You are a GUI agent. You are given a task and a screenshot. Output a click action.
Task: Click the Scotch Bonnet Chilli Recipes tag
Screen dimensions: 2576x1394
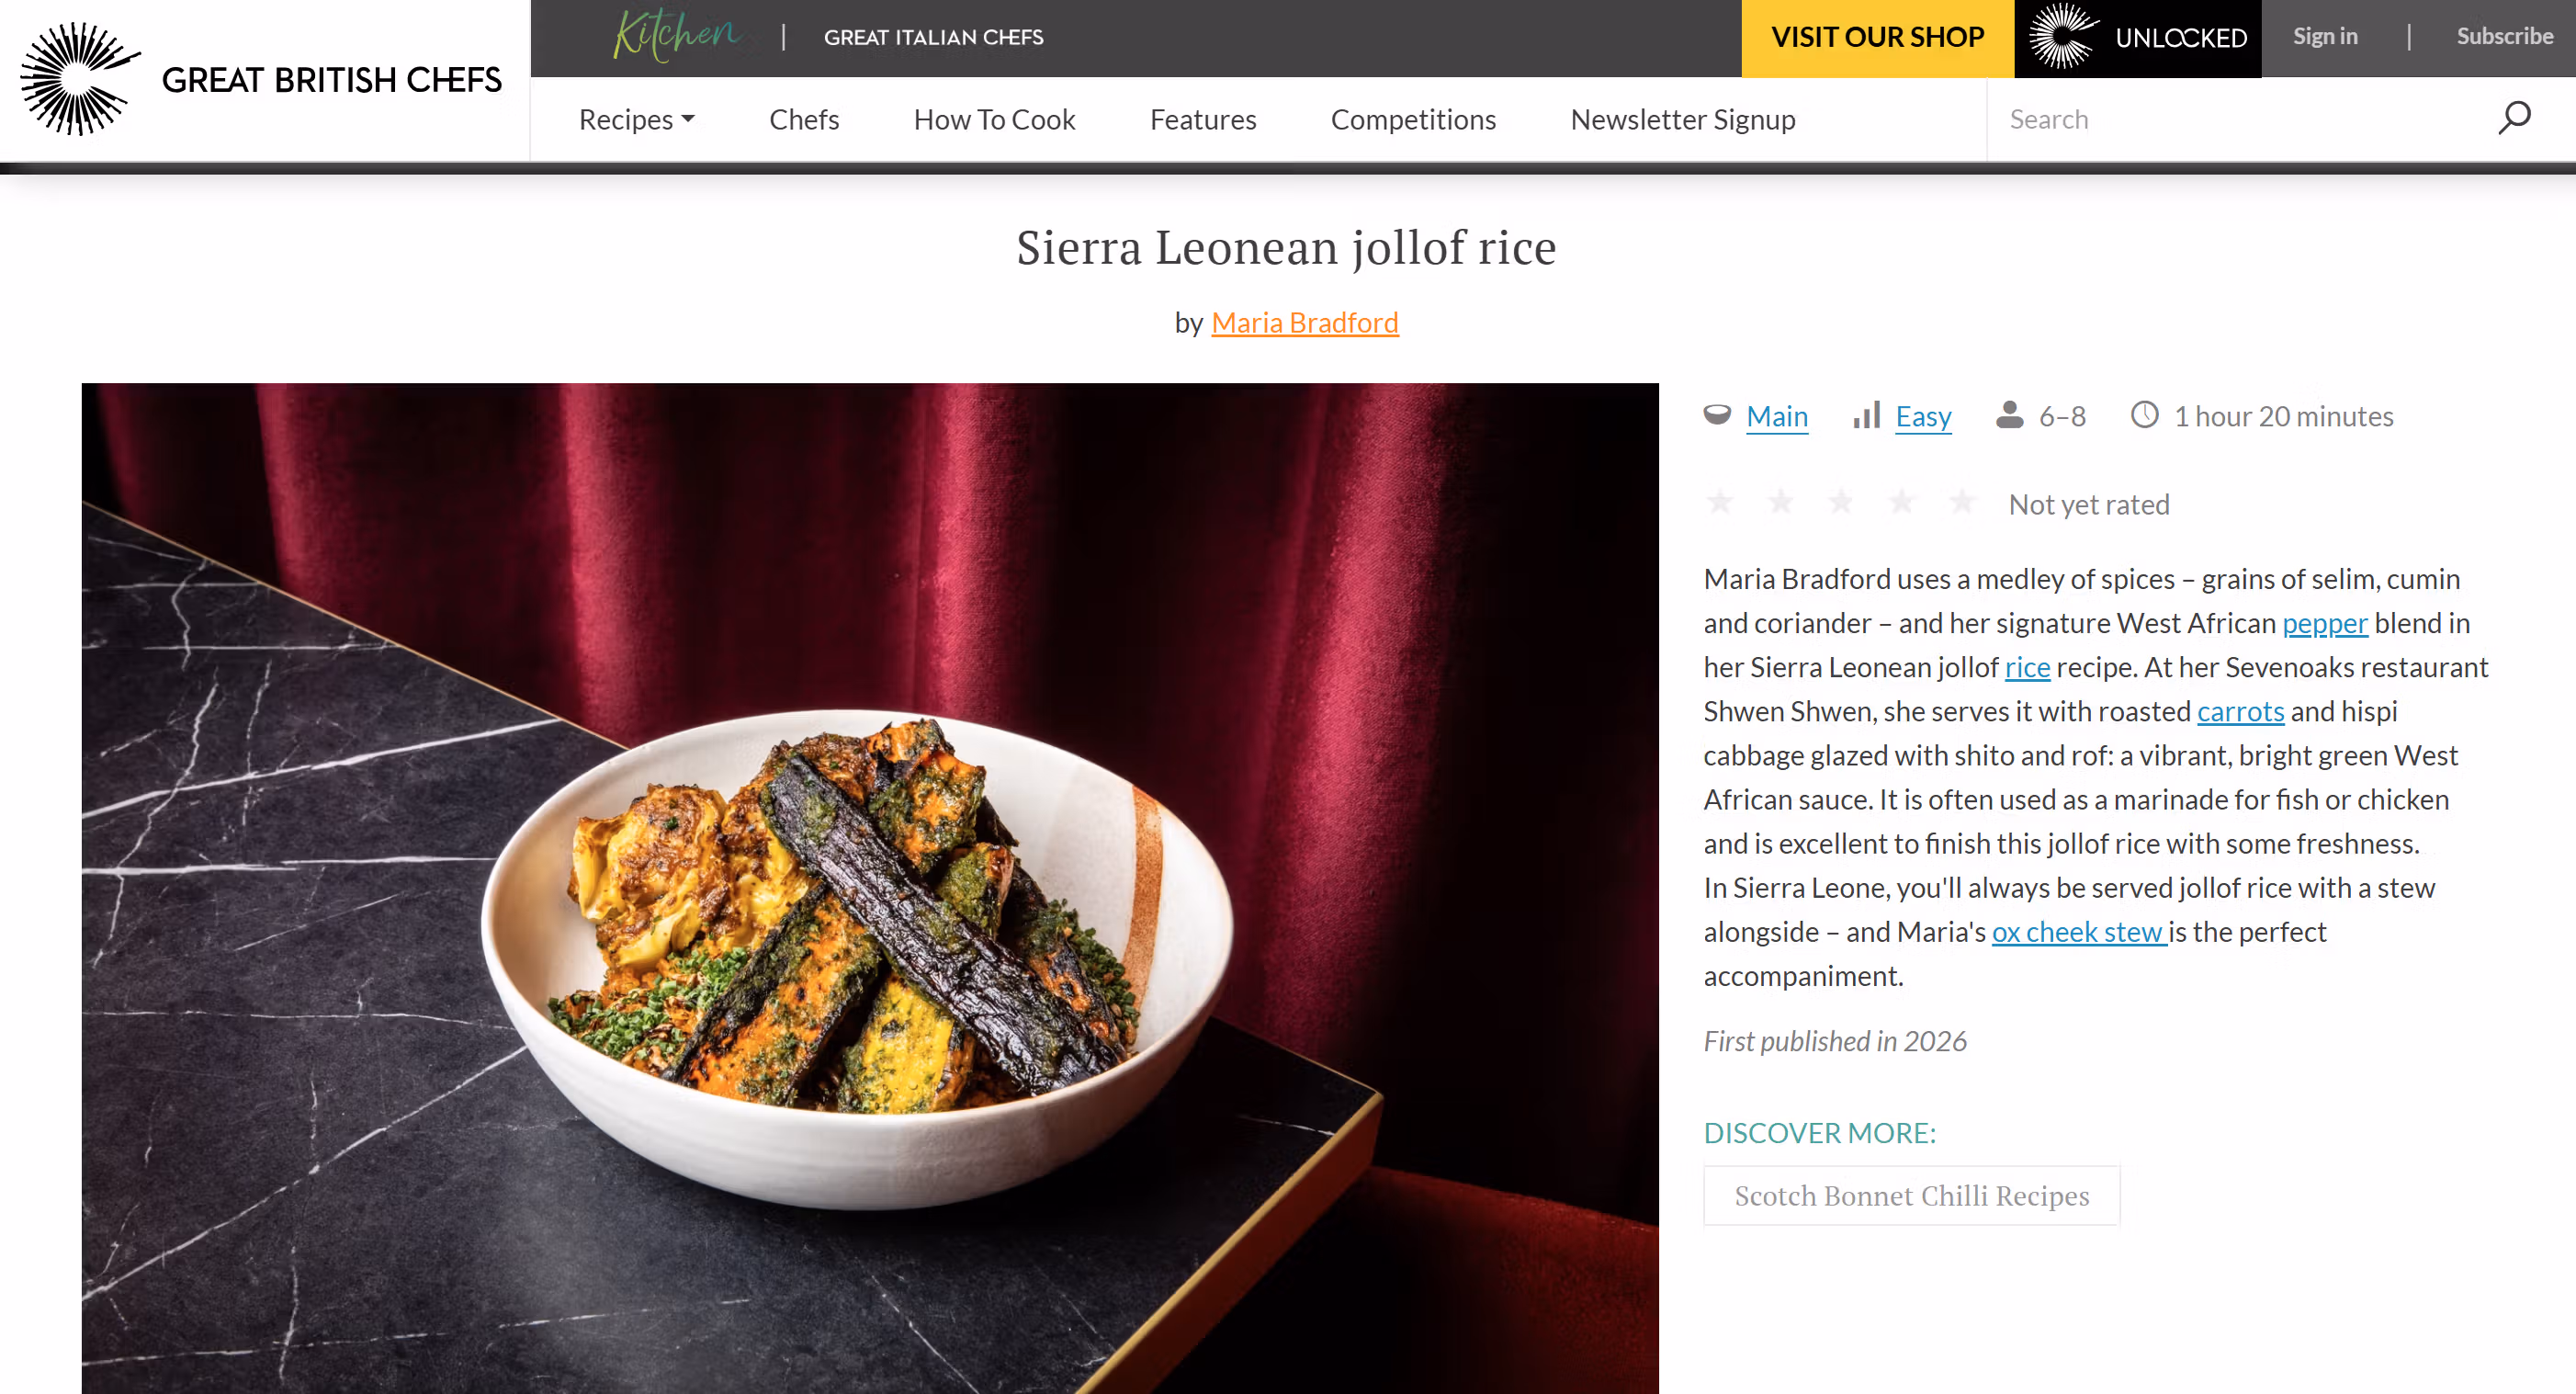coord(1911,1196)
